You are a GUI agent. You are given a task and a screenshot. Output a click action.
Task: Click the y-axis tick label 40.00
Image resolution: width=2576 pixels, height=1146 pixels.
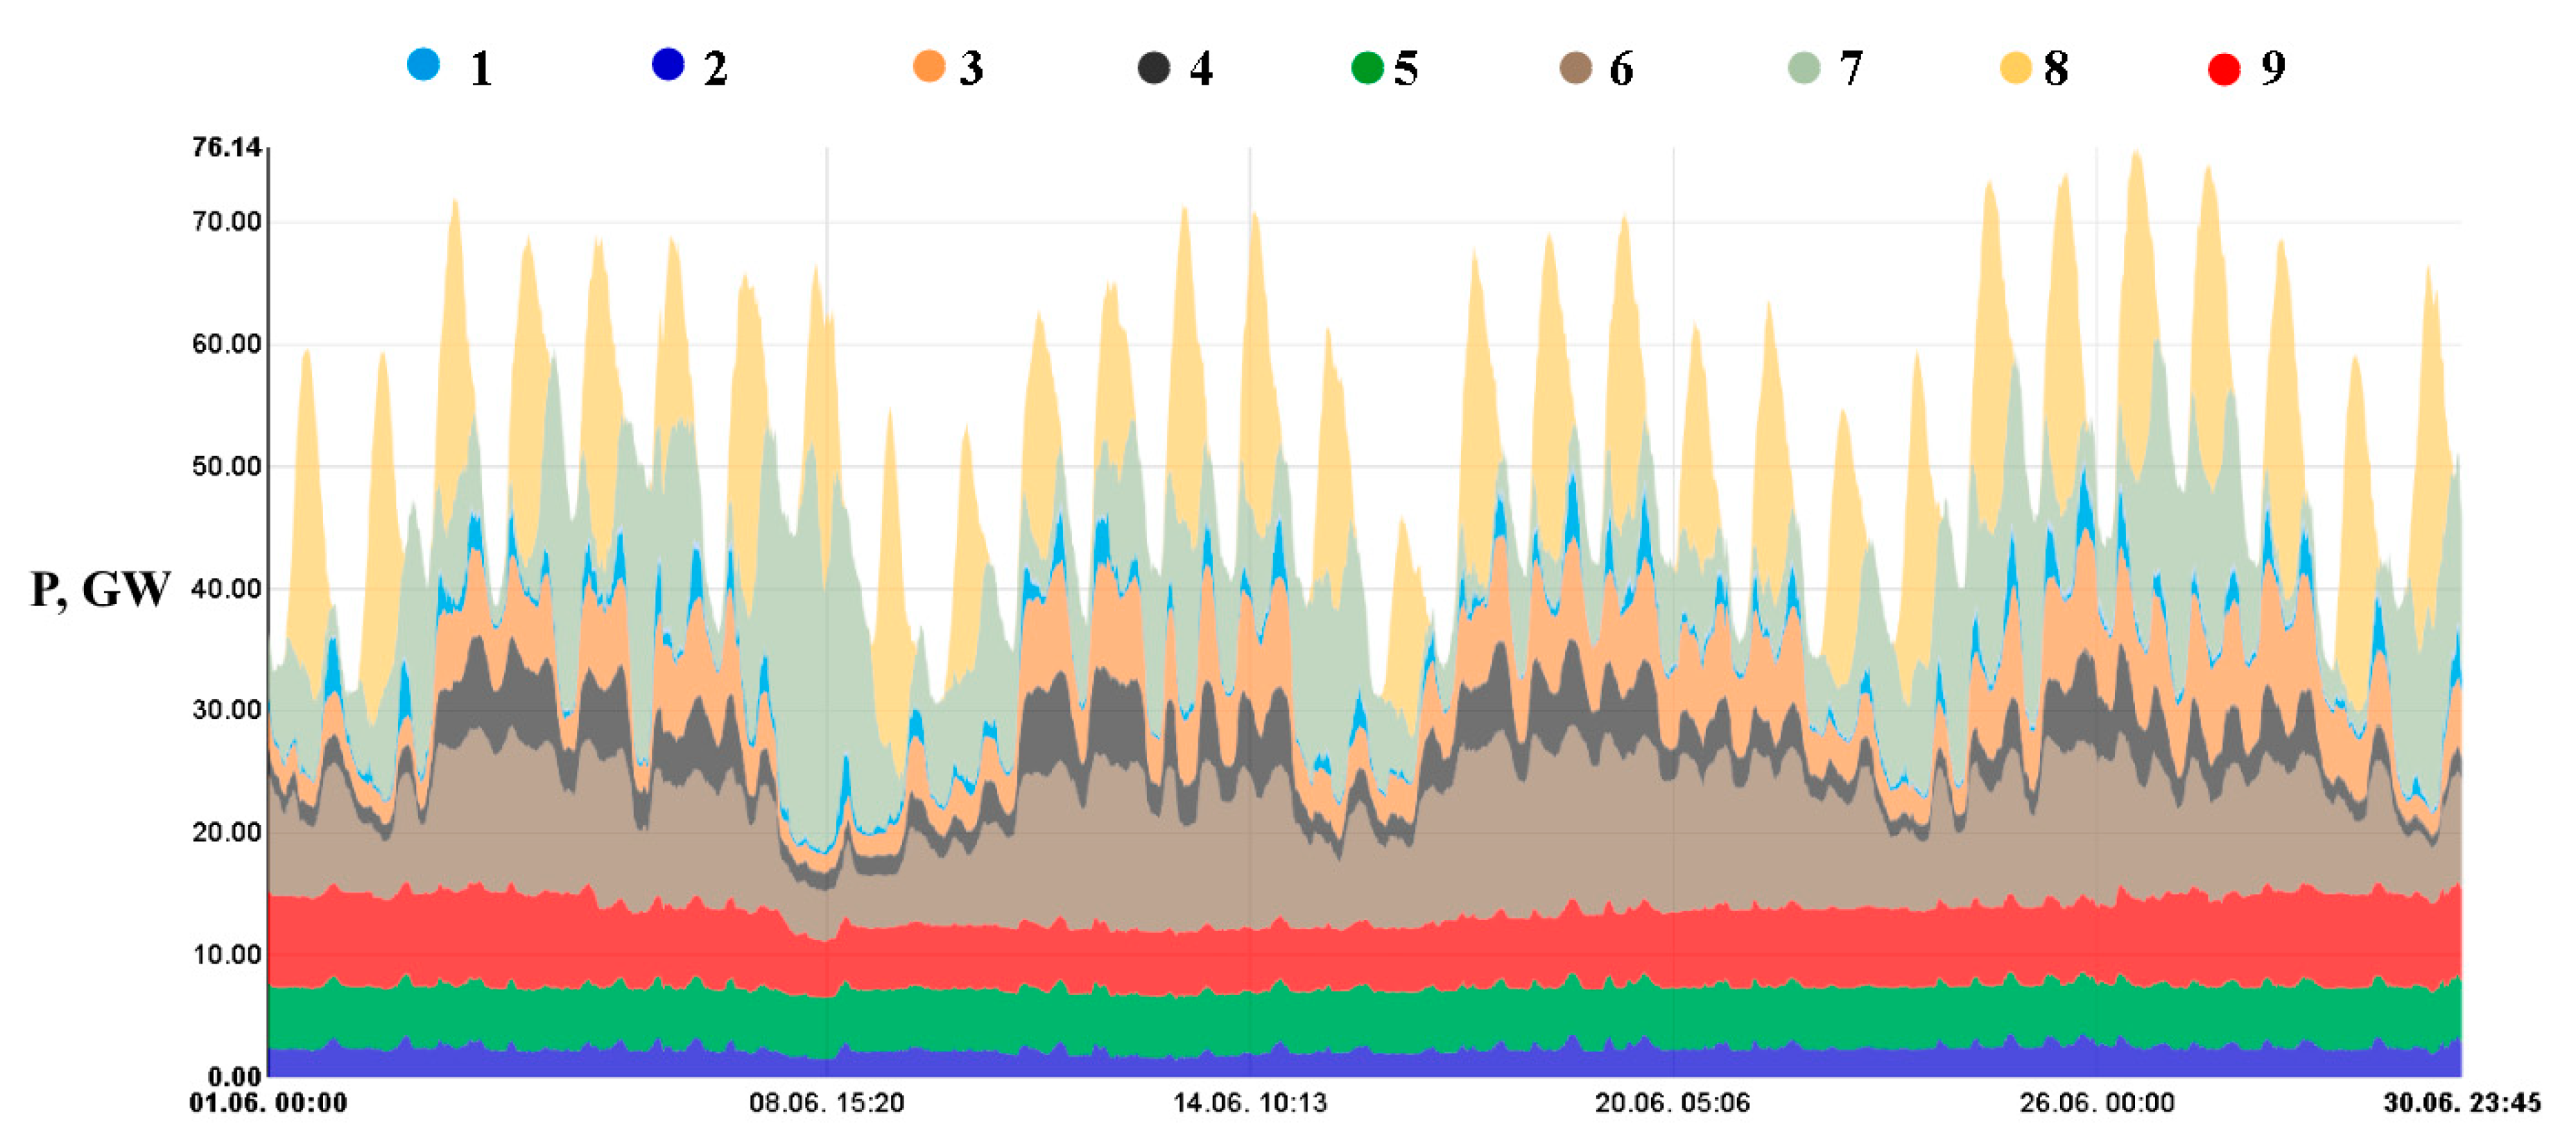point(226,589)
